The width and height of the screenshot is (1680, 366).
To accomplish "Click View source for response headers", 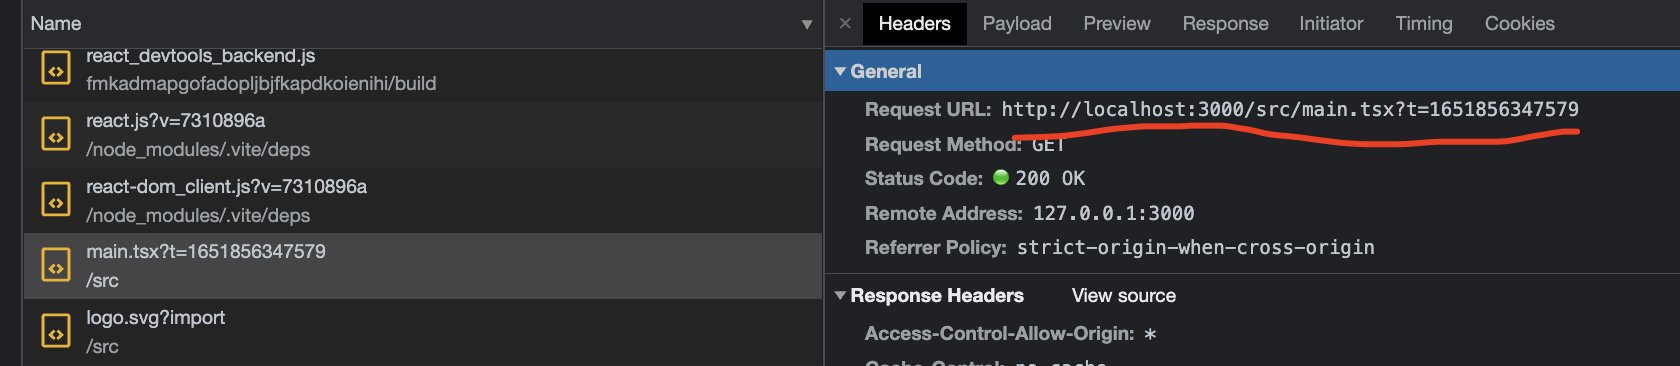I will tap(1124, 295).
